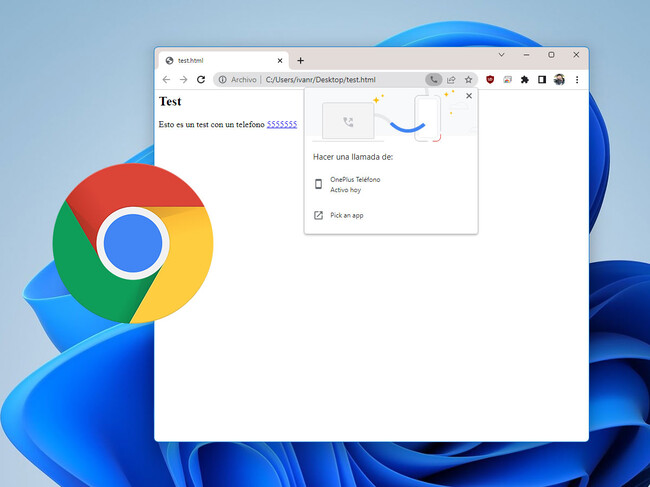Reload the page with the refresh icon

pyautogui.click(x=201, y=80)
